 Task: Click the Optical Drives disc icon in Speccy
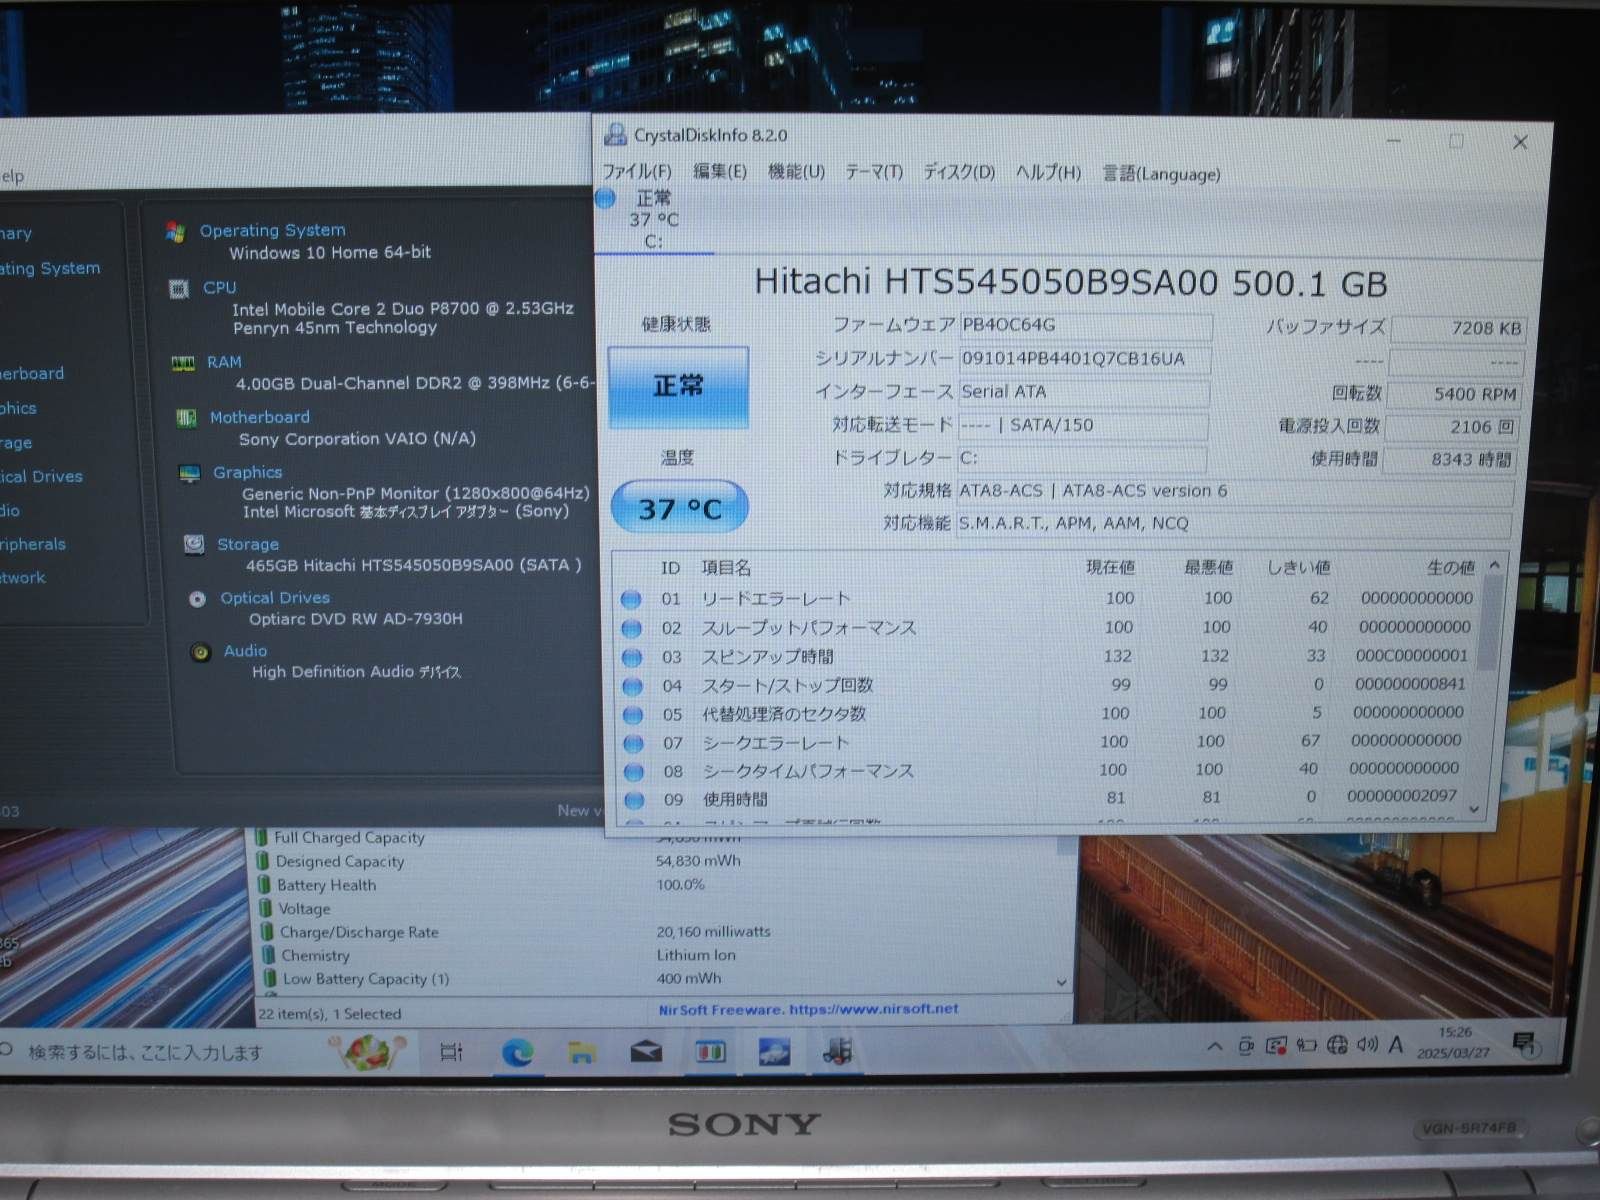(198, 599)
